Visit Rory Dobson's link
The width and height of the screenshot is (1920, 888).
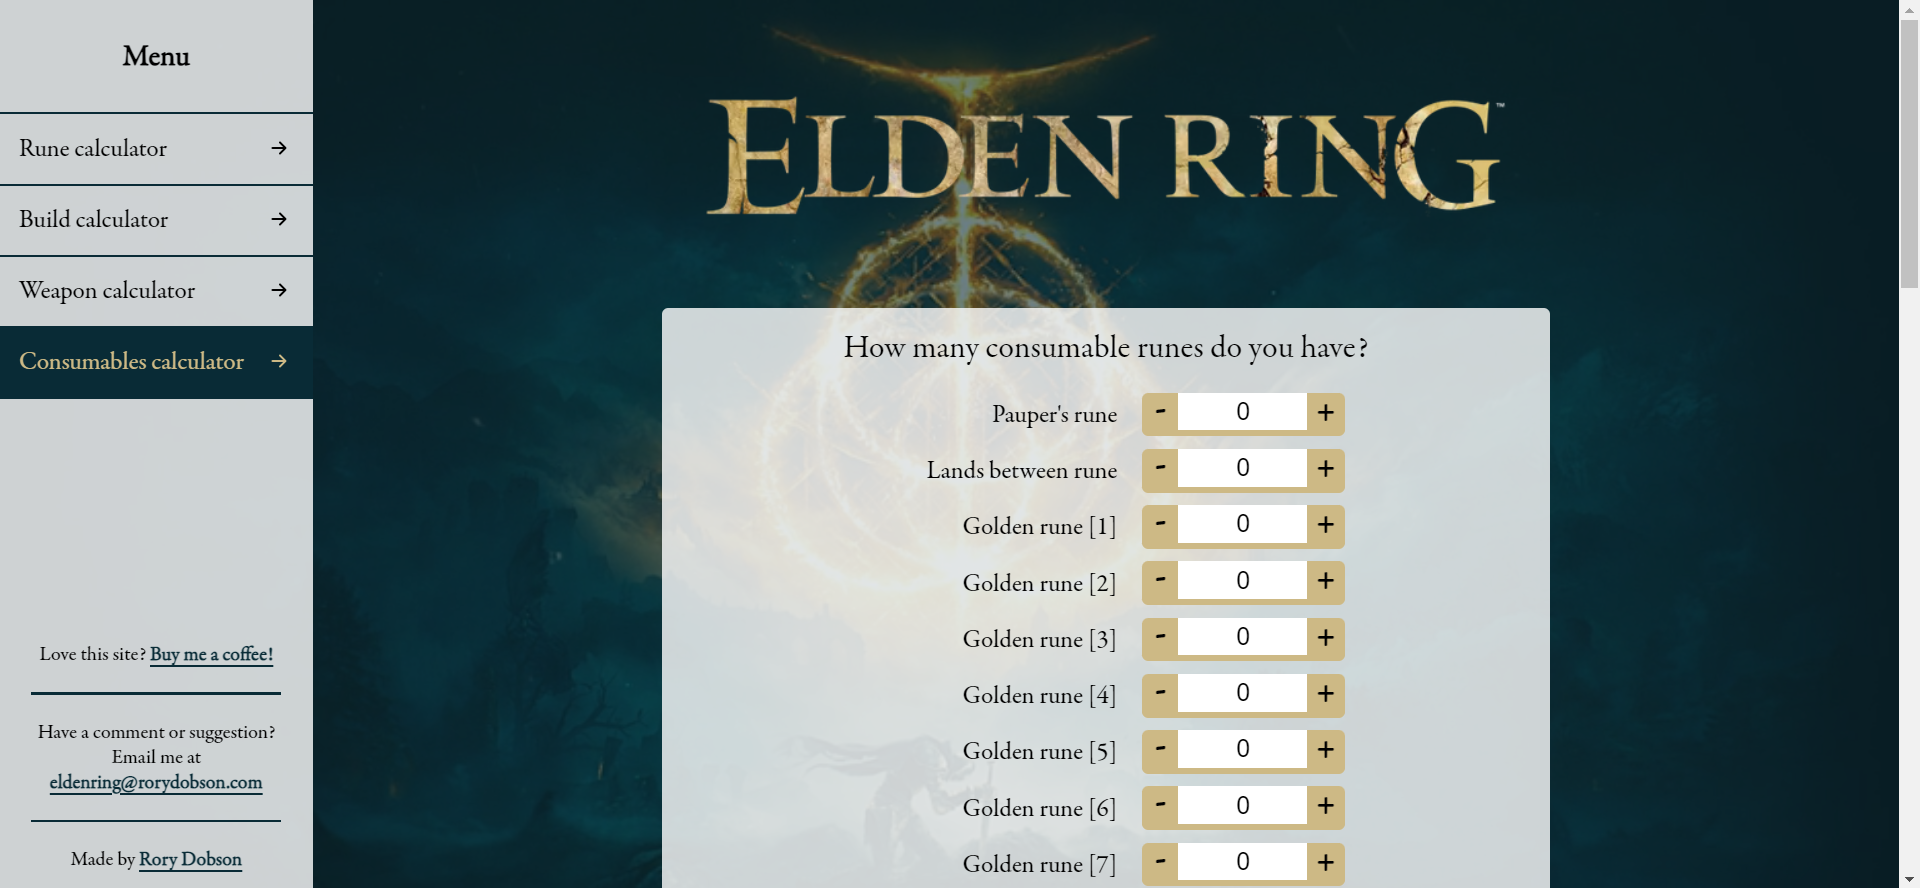(190, 859)
